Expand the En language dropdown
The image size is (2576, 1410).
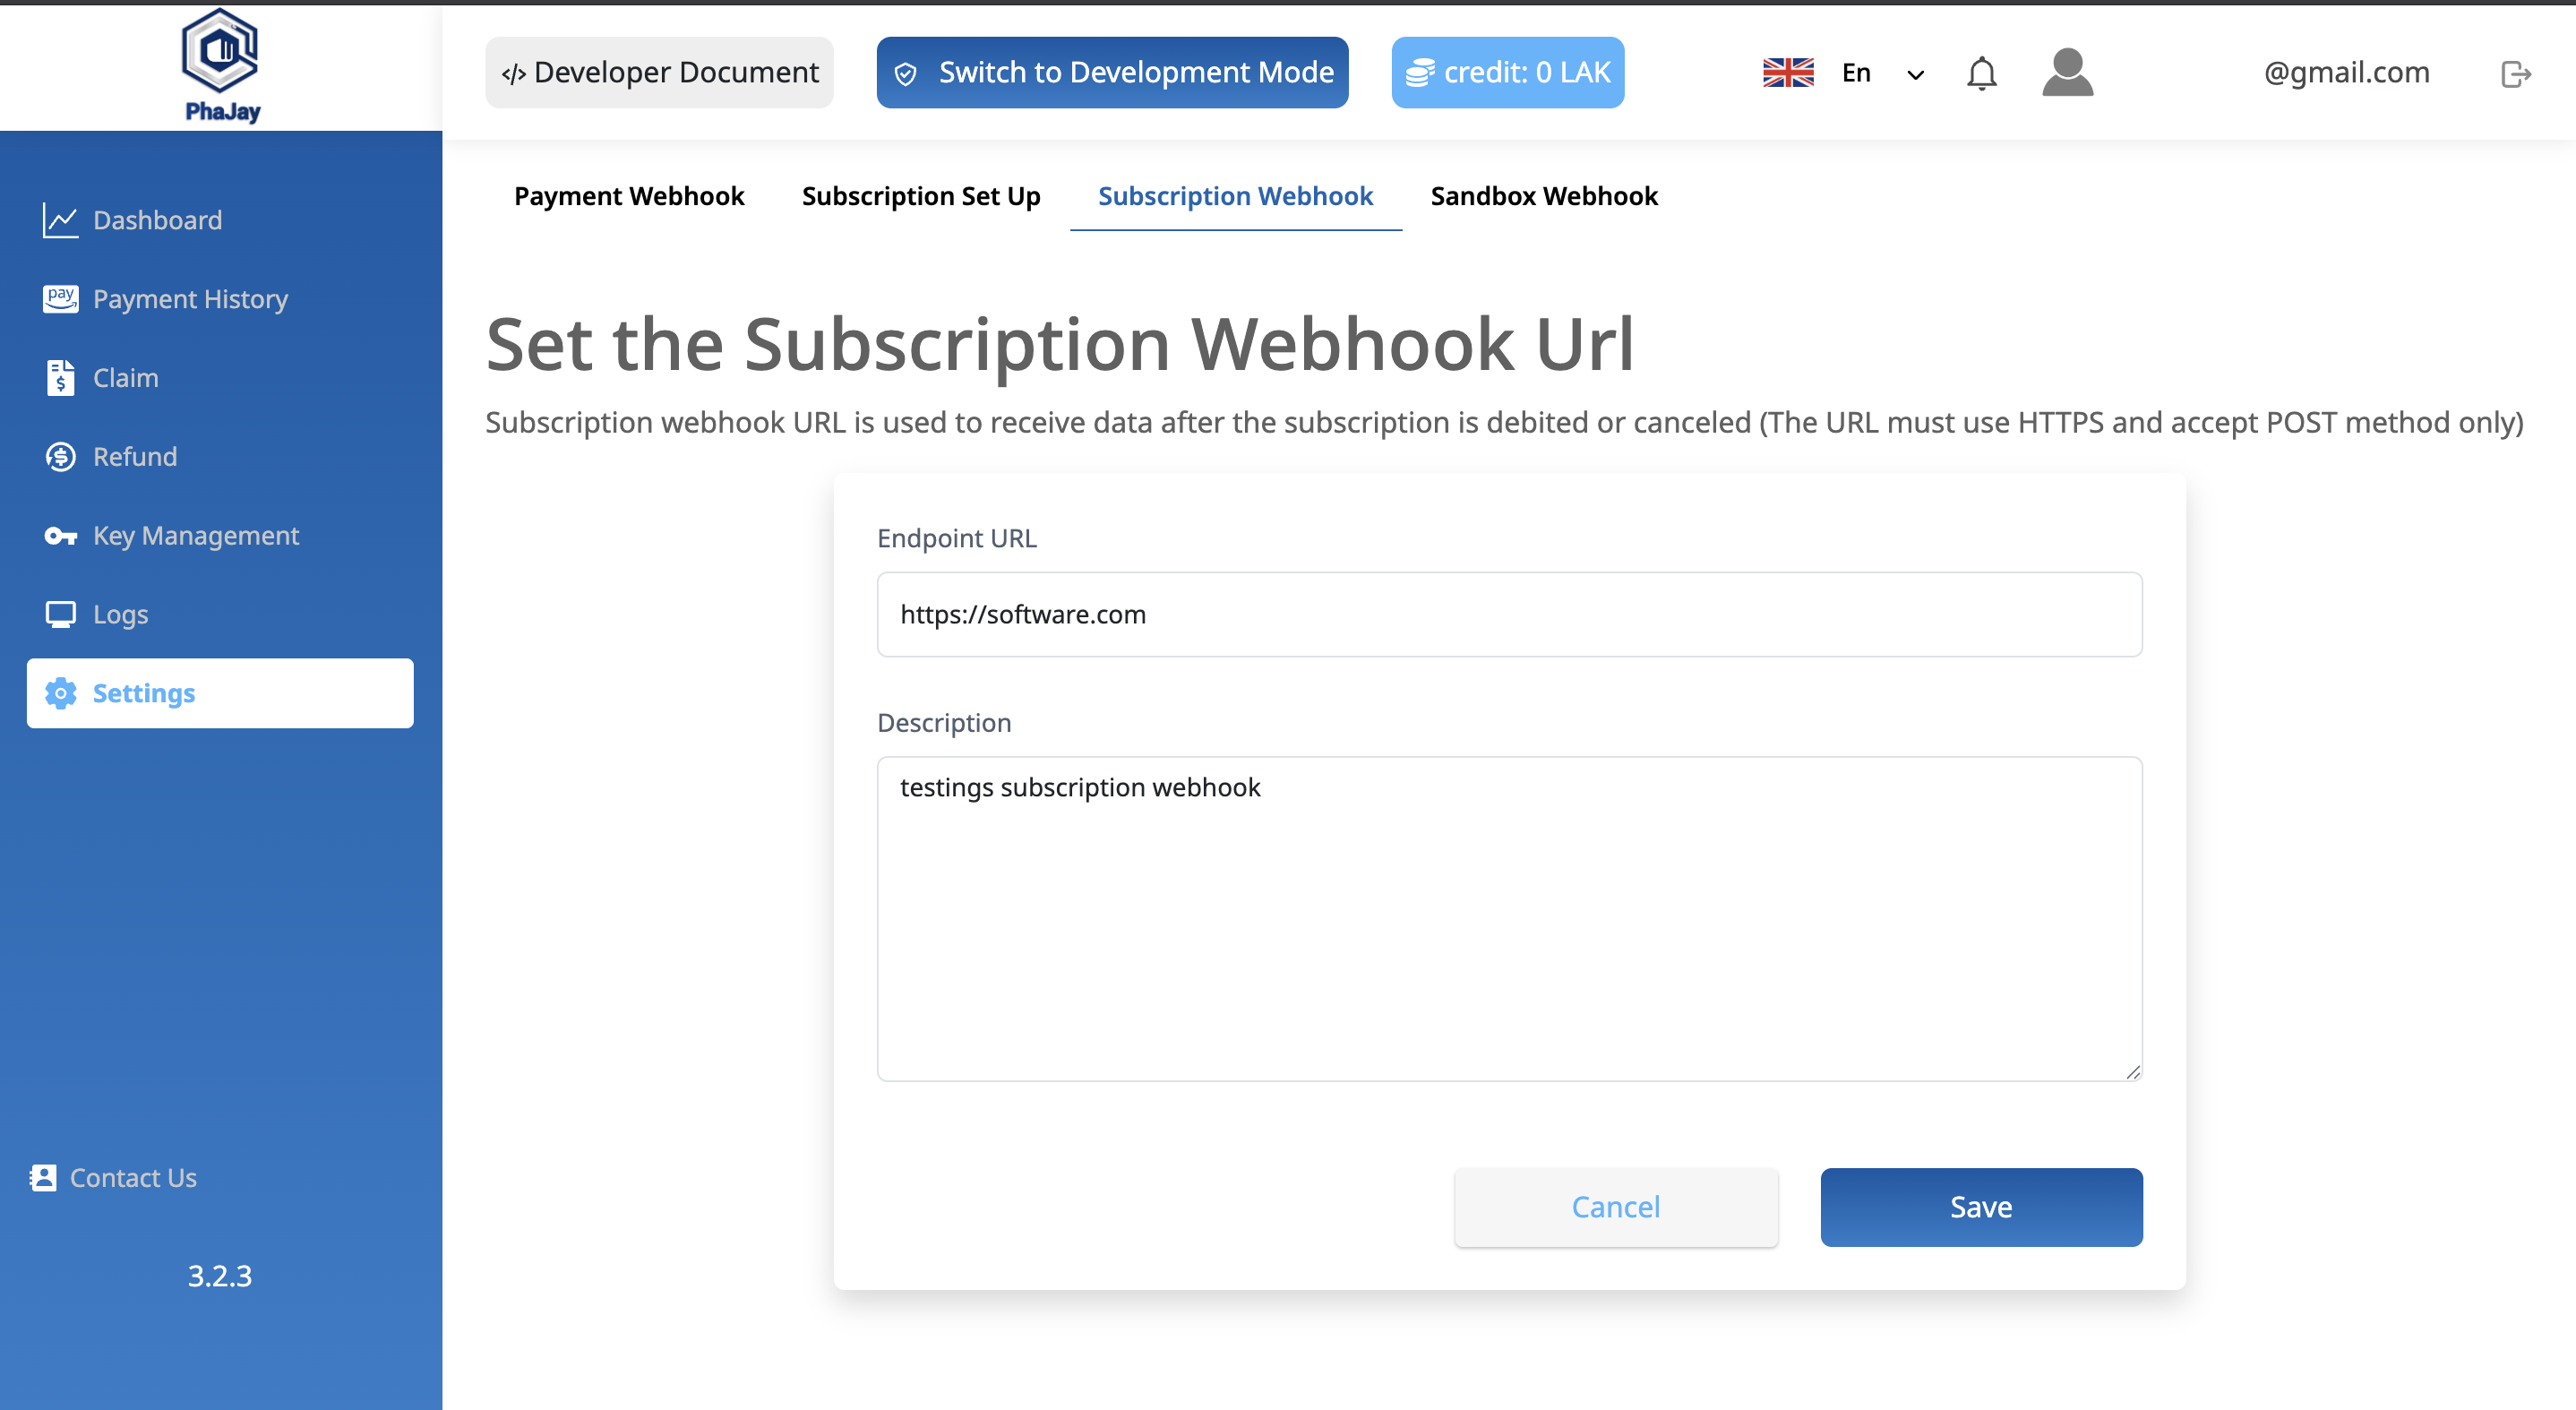point(1881,73)
